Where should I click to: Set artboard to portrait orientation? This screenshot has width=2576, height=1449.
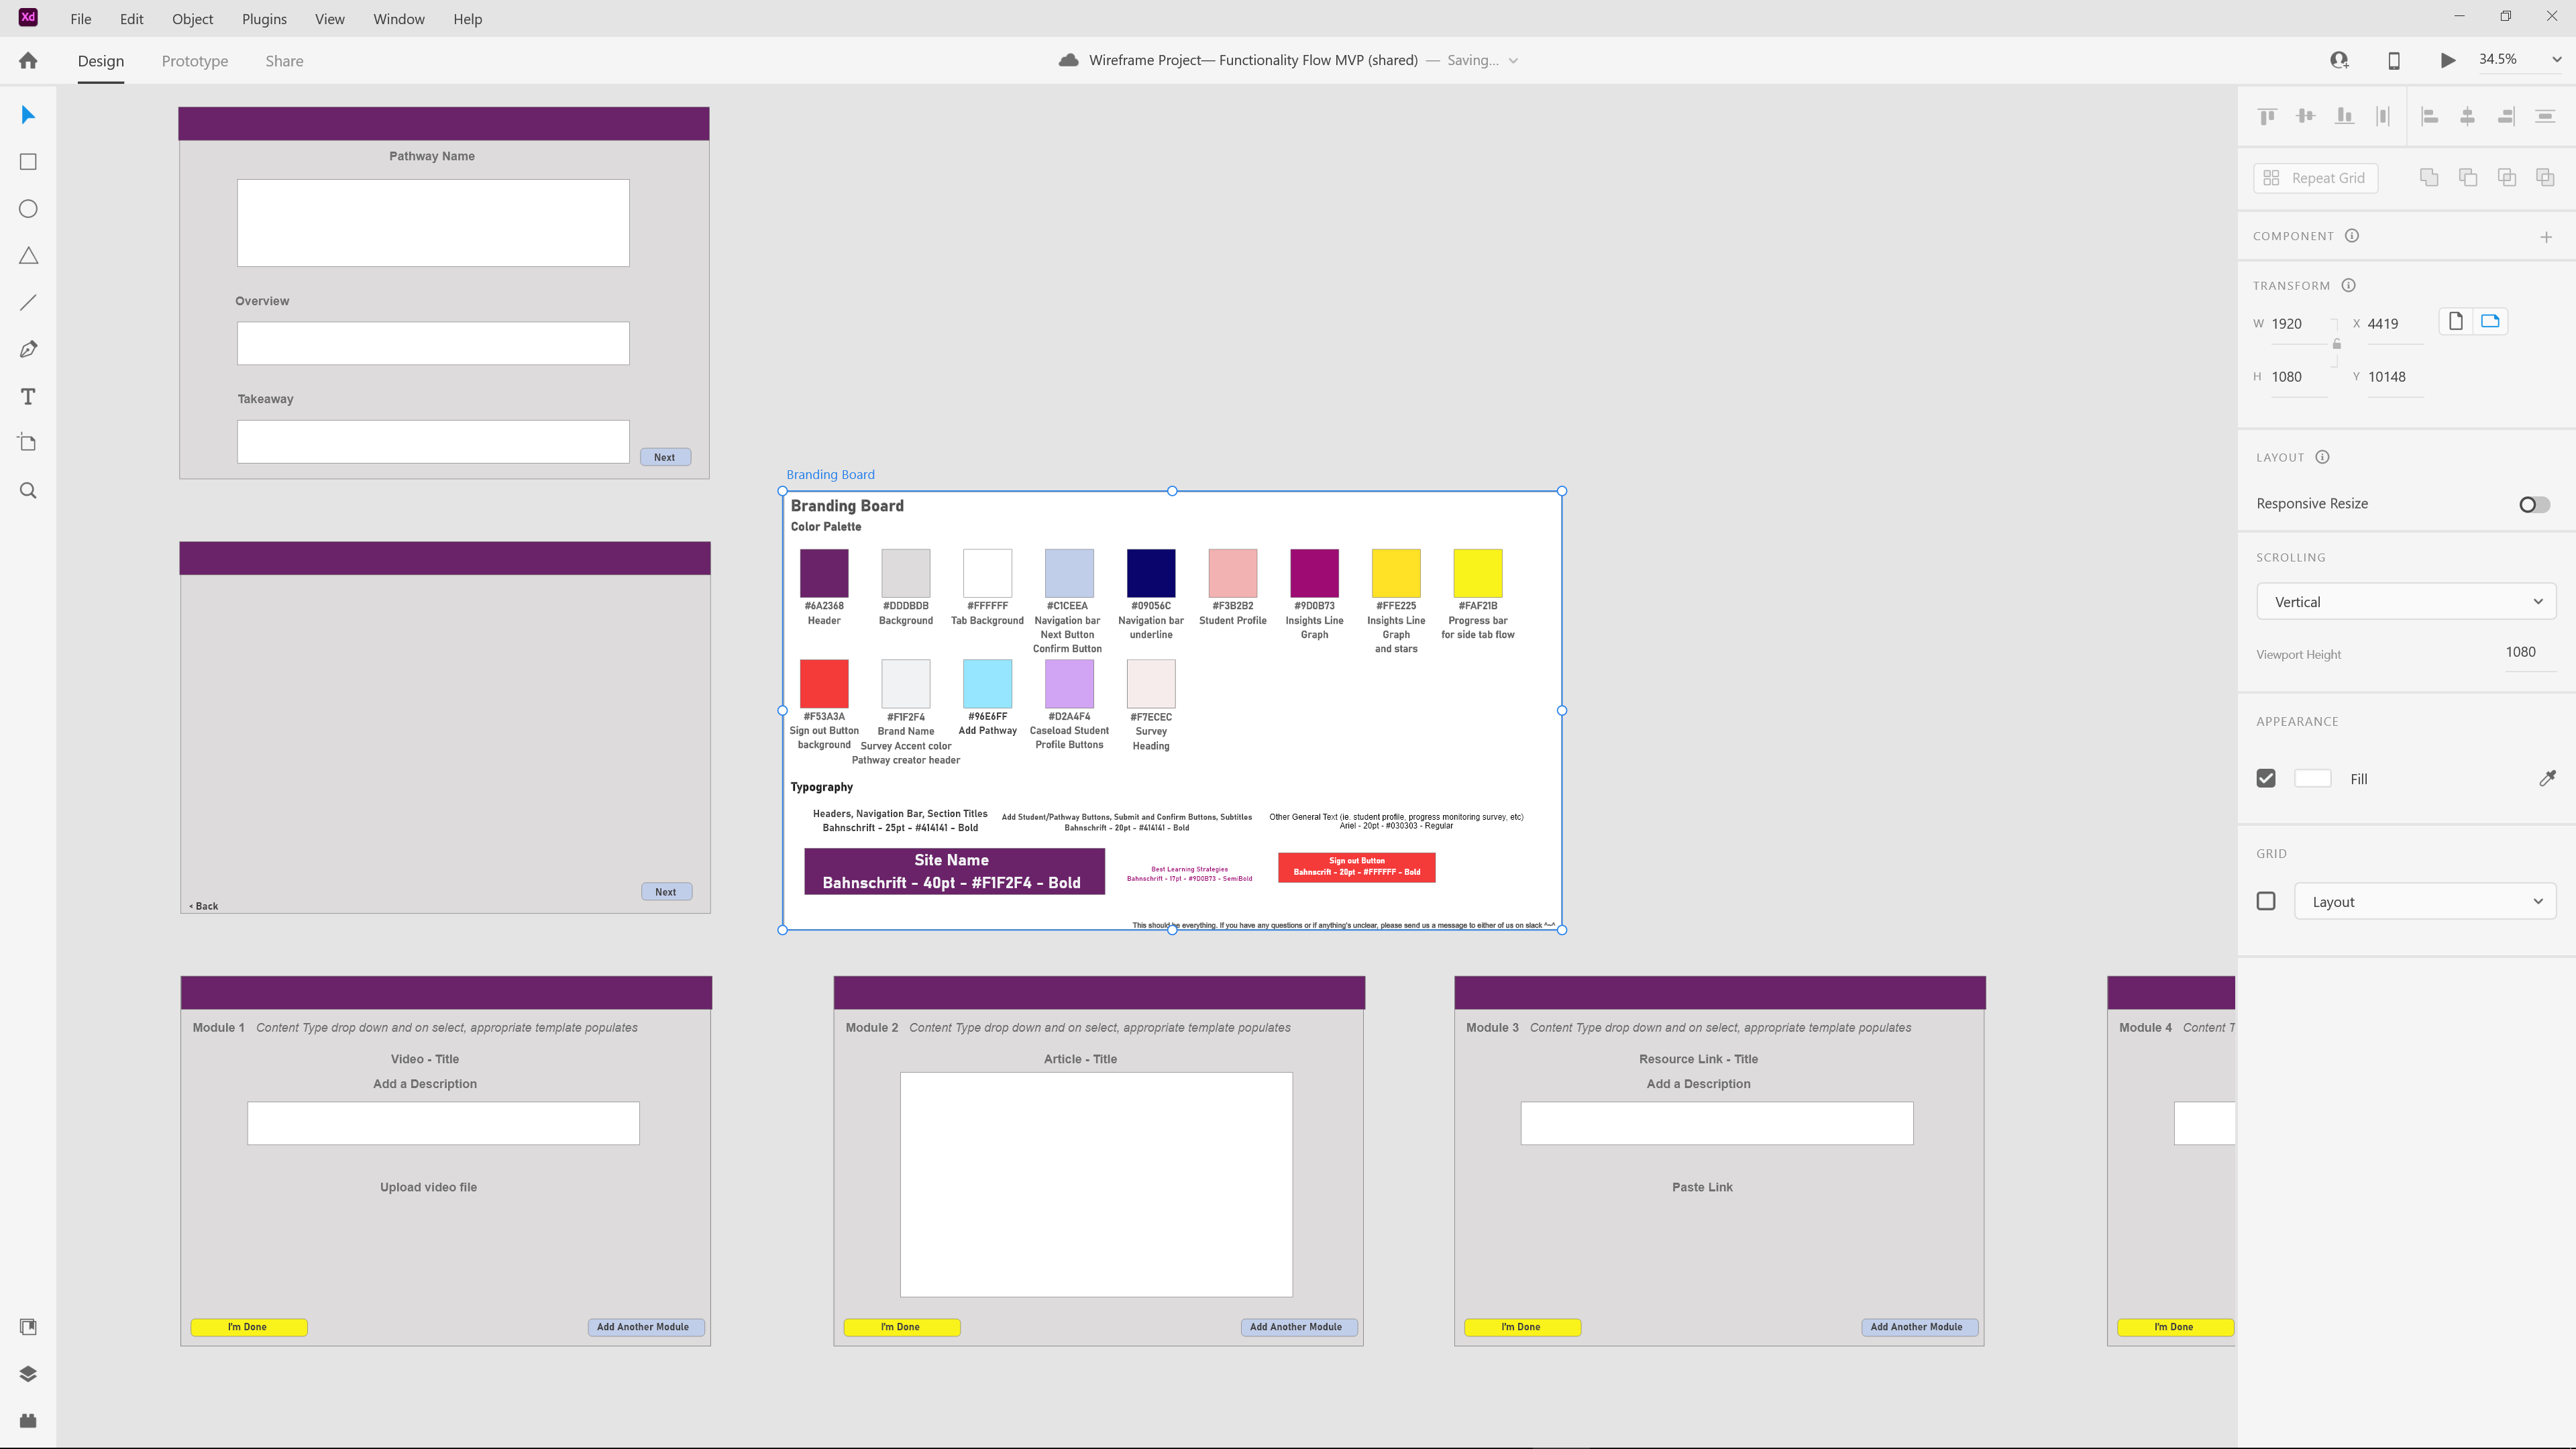point(2455,321)
